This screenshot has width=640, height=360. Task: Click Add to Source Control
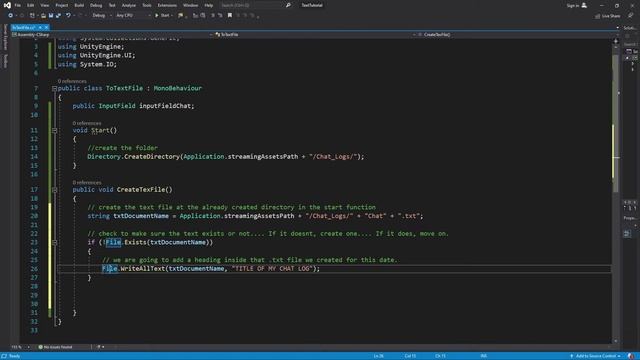tap(596, 356)
